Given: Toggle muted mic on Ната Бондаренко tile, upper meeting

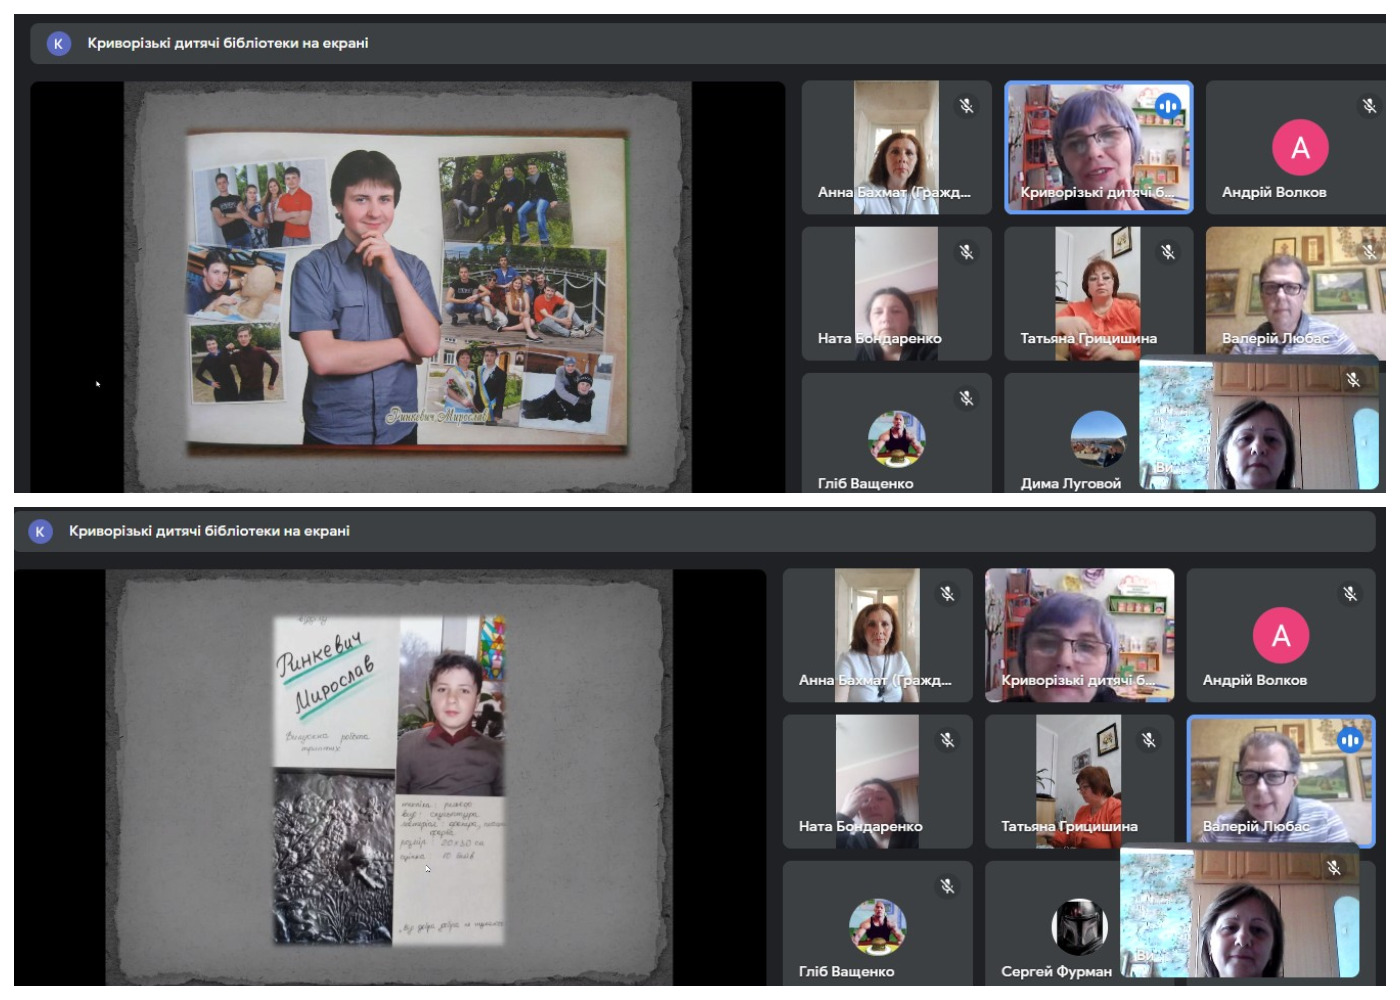Looking at the screenshot, I should [x=966, y=252].
